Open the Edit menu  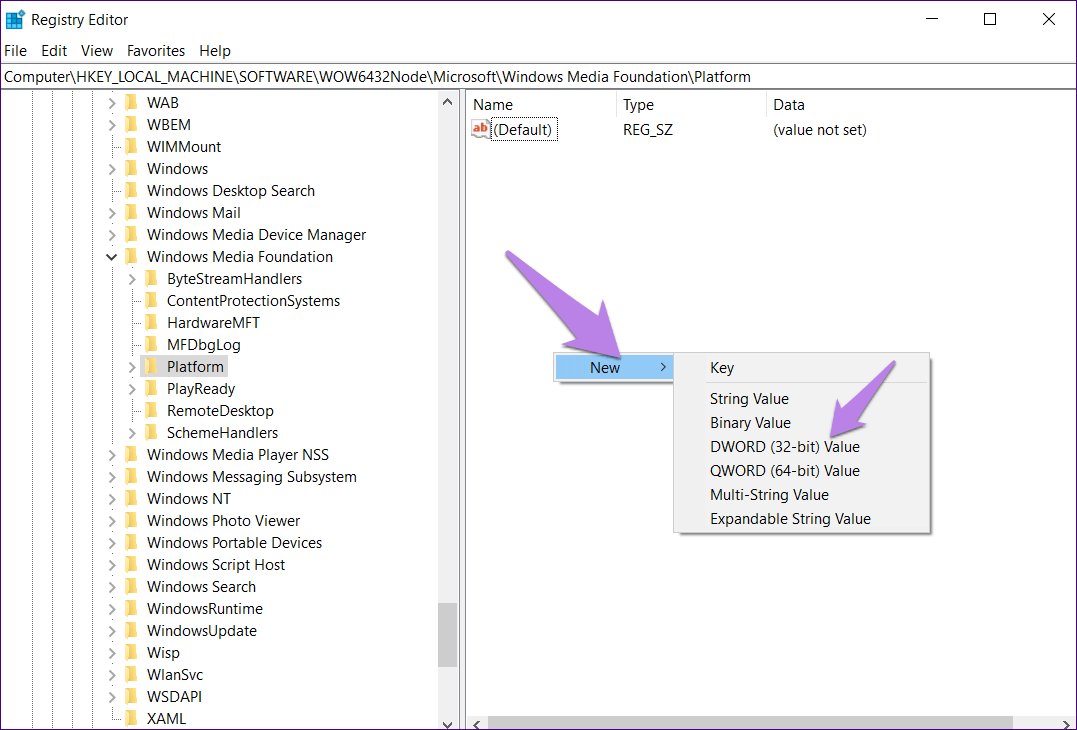point(54,51)
